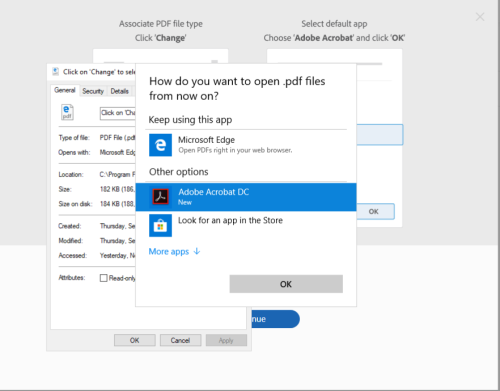Click the disabled Apply button in Properties window
The image size is (500, 391).
[x=226, y=340]
